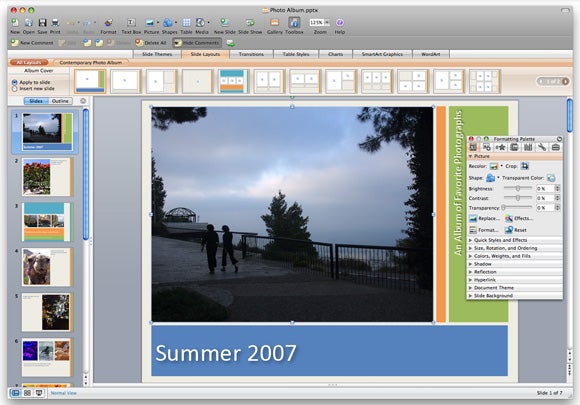Open the Zoom percentage dropdown
Viewport: 580px width, 405px height.
point(327,23)
